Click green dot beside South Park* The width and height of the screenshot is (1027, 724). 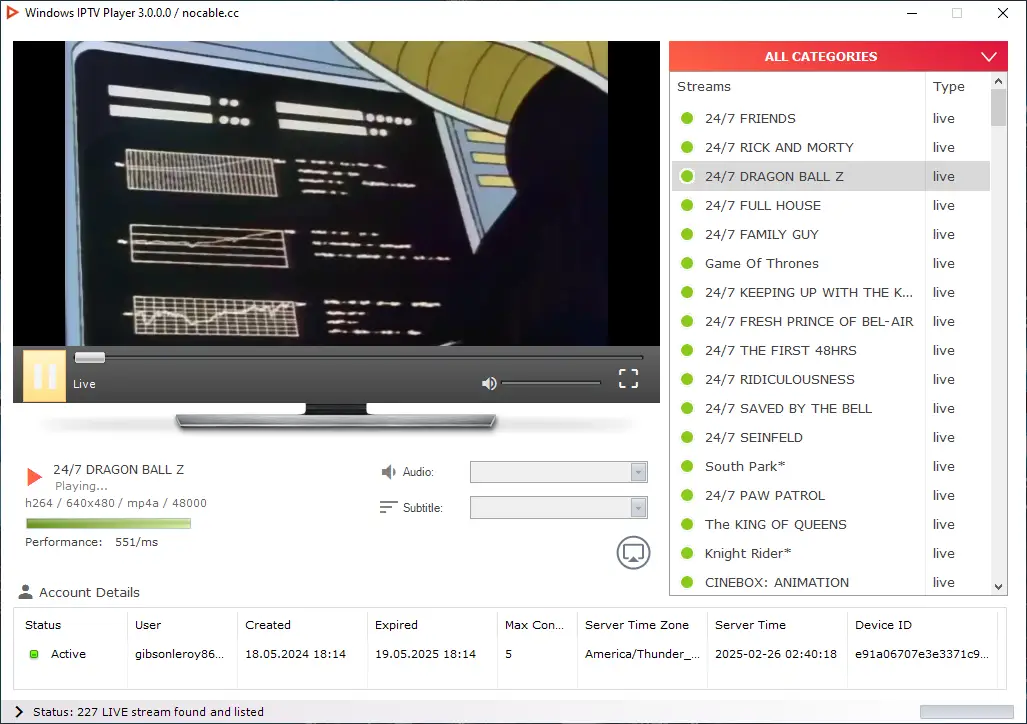click(x=687, y=466)
